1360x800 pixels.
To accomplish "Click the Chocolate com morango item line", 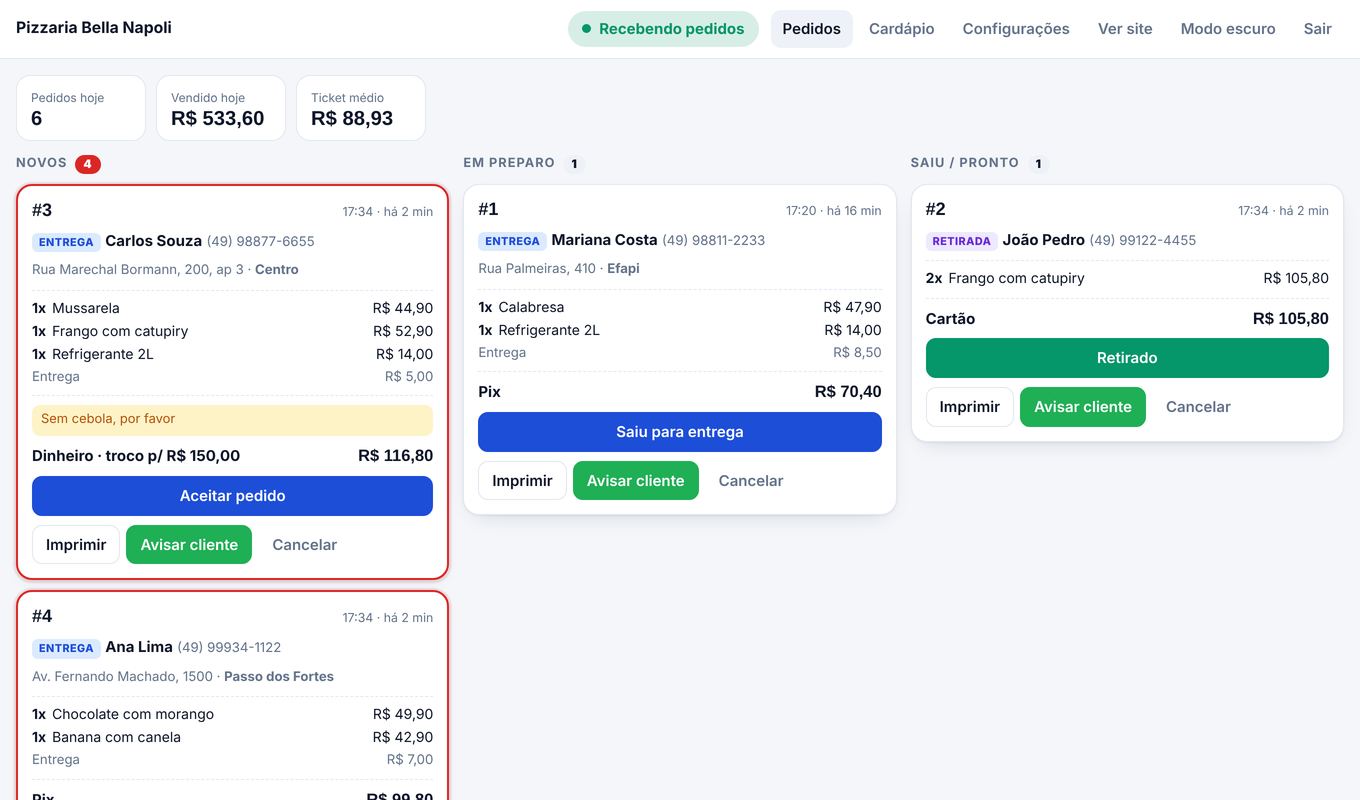I will pos(232,714).
